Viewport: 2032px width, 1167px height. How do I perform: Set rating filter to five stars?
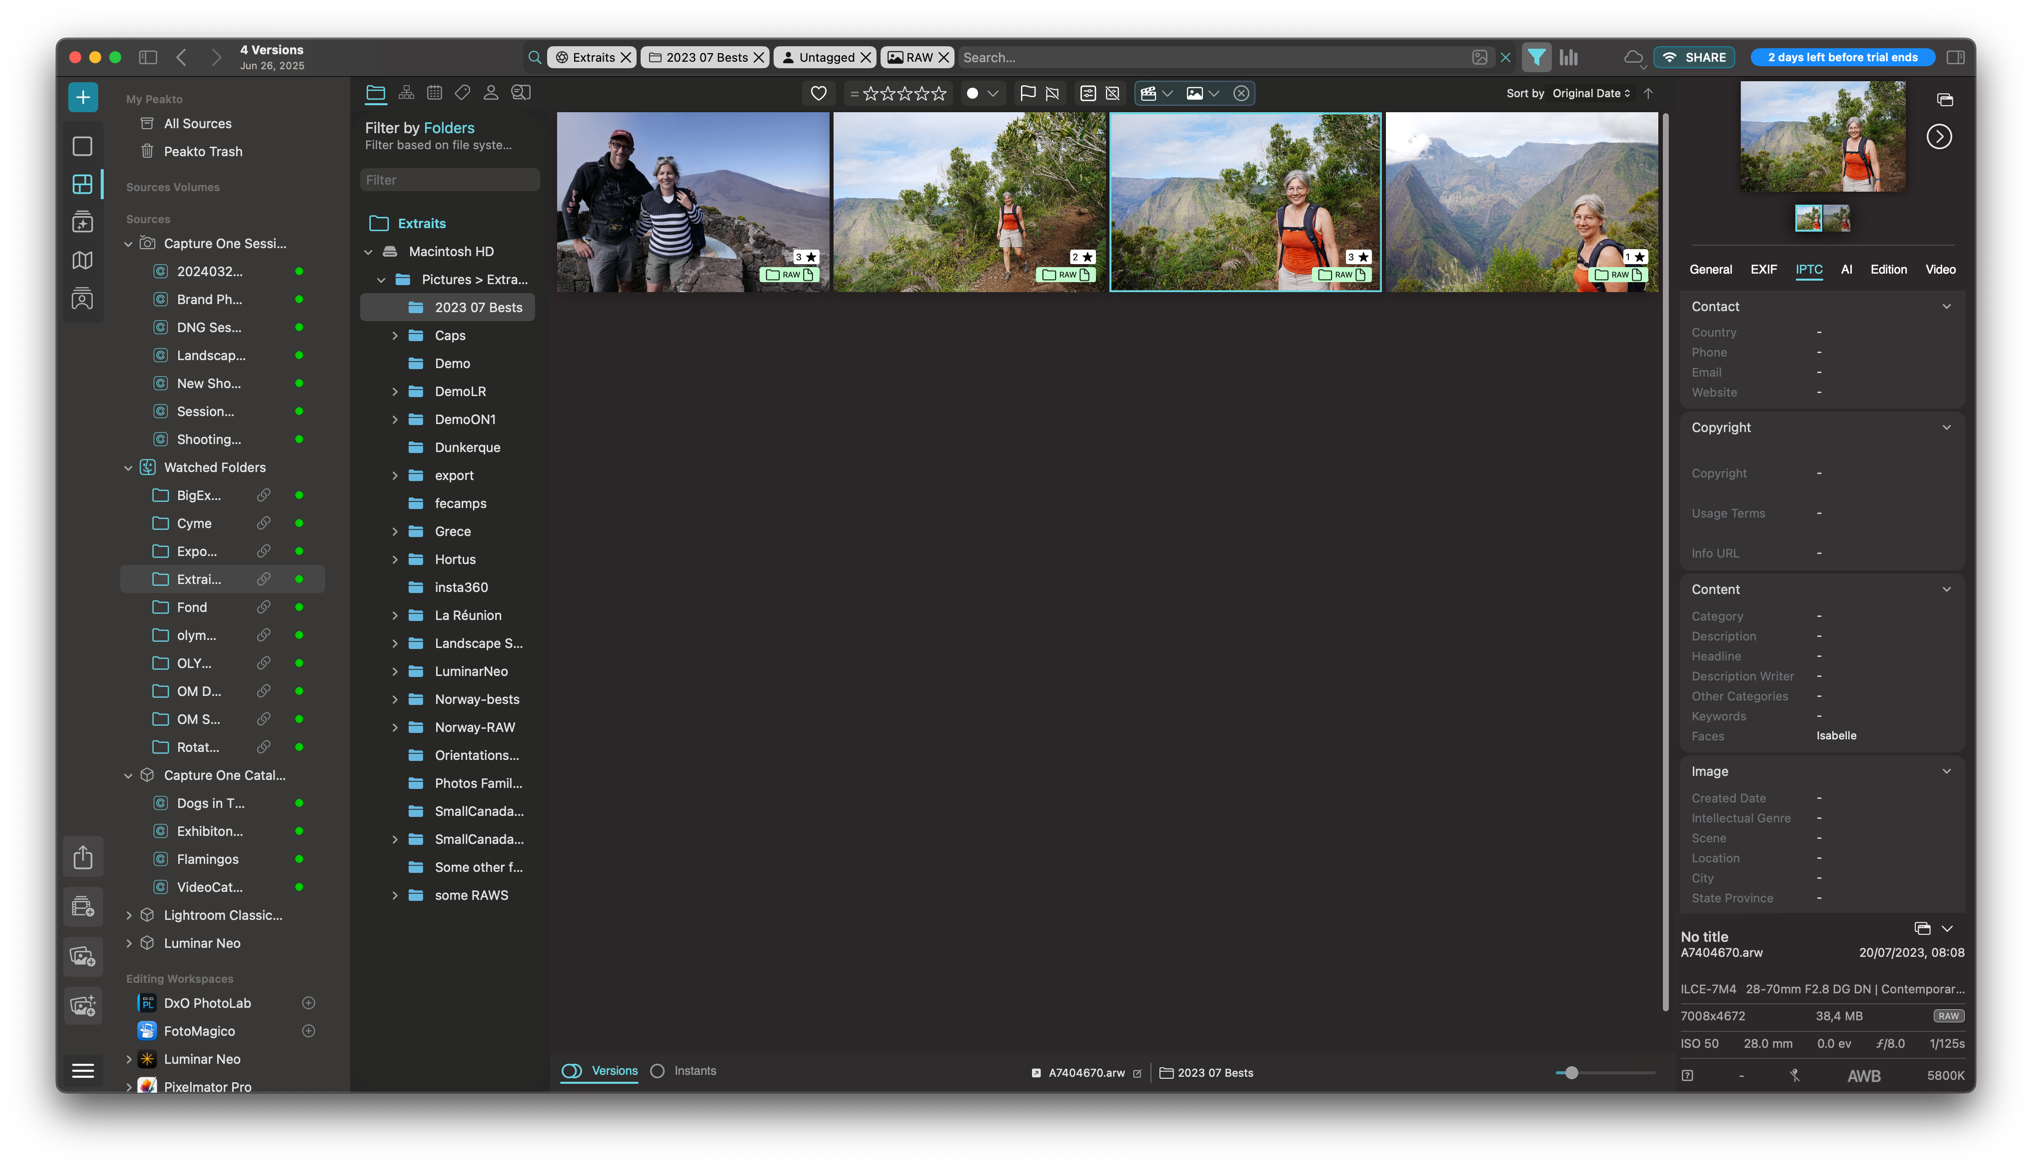click(938, 93)
